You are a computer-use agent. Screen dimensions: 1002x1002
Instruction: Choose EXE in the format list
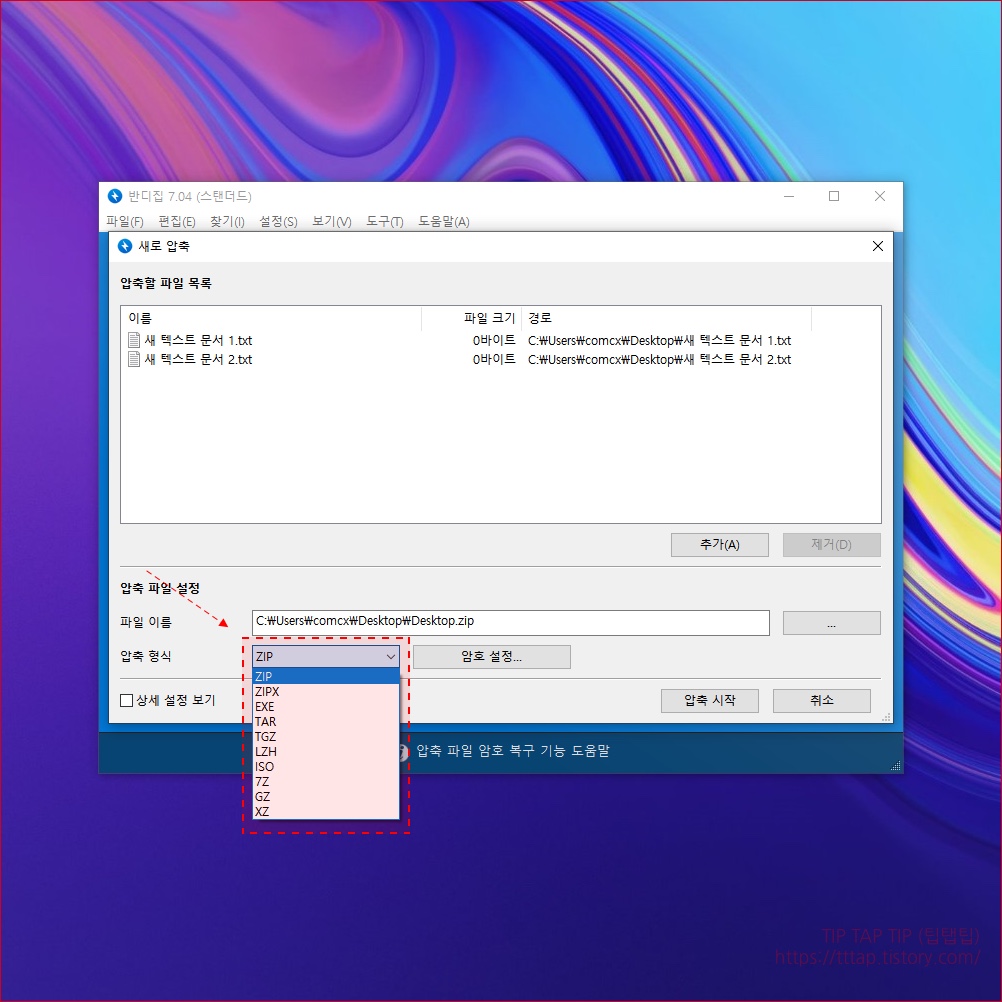coord(326,707)
